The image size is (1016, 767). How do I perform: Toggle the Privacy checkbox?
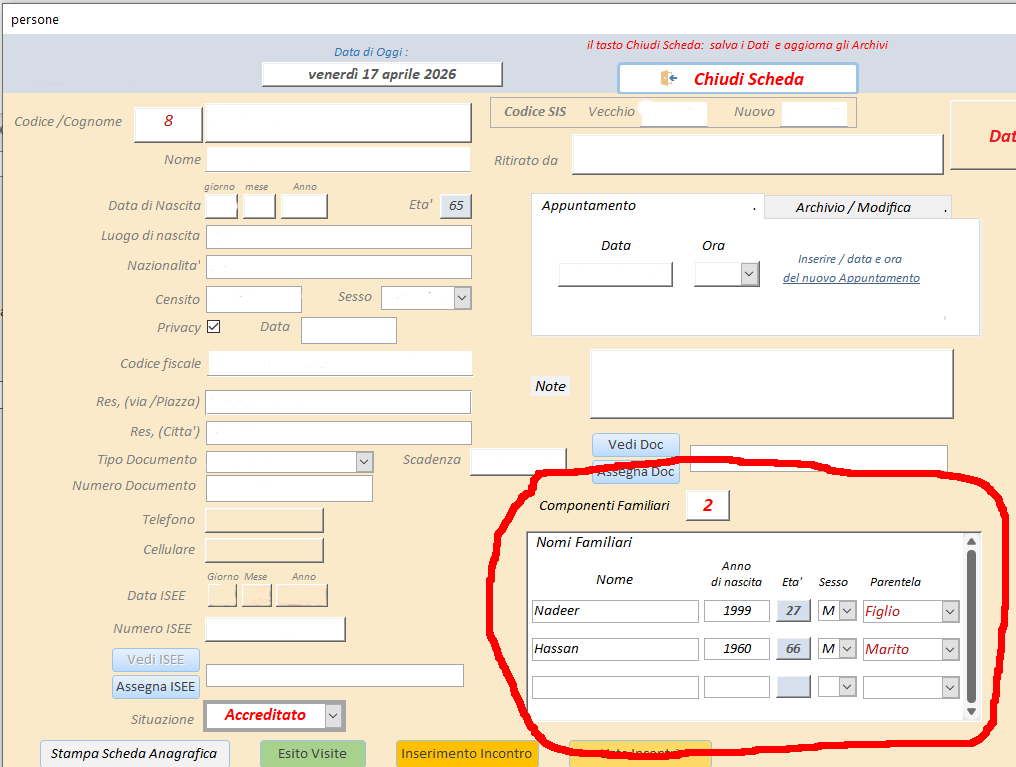click(213, 327)
